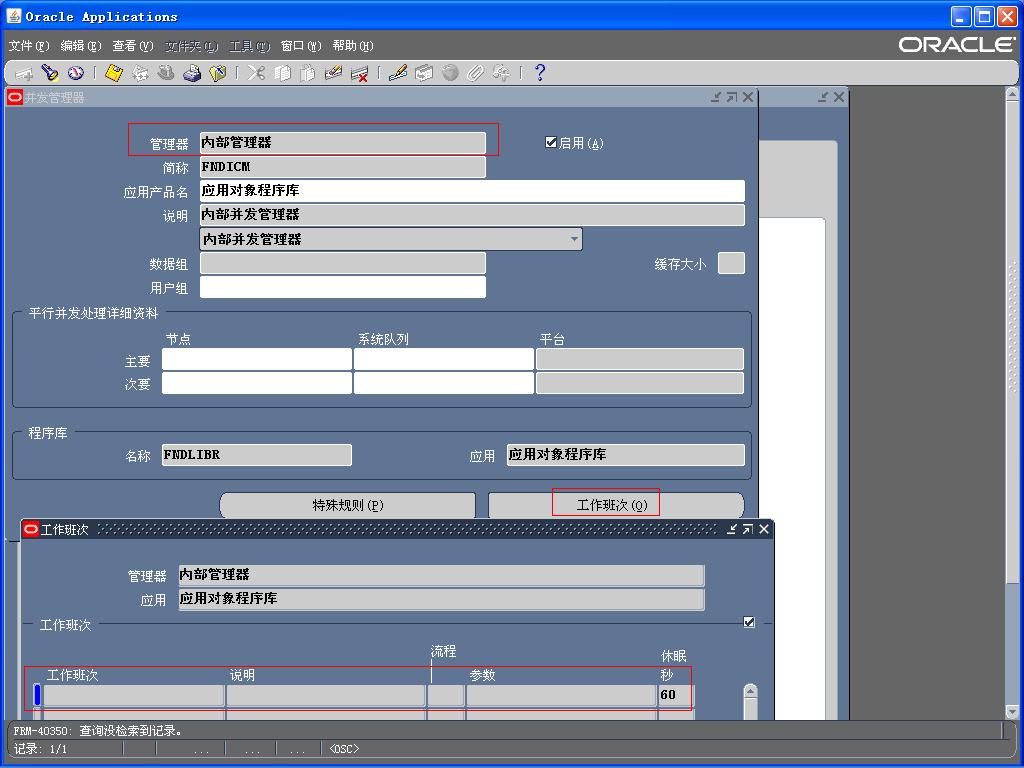This screenshot has height=768, width=1024.
Task: Click the Edit Field pencil icon
Action: point(398,73)
